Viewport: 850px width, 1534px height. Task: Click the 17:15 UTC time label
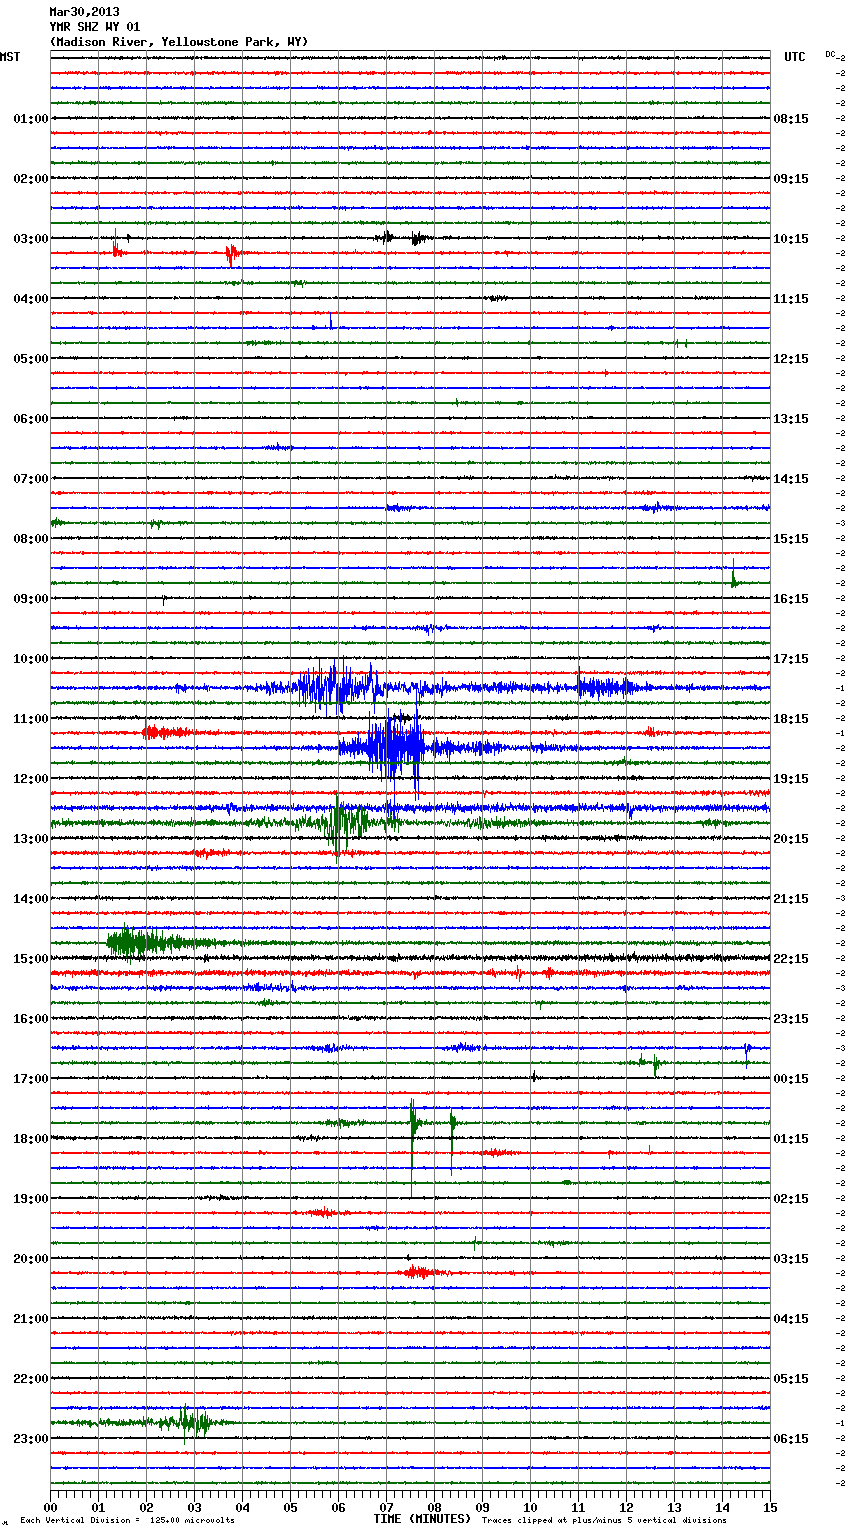pos(791,659)
